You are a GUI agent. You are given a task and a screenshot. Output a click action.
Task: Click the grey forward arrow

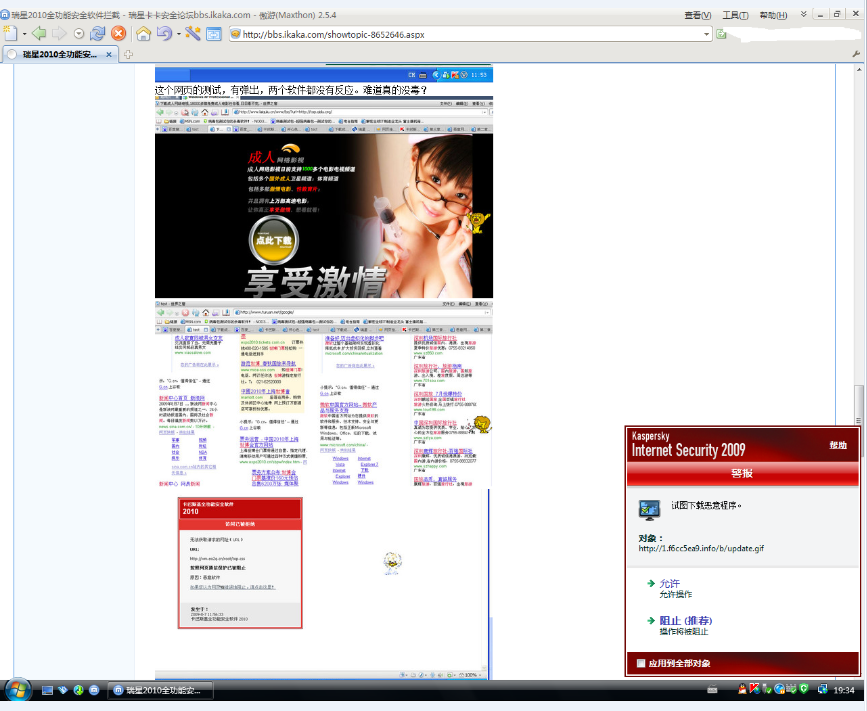(59, 34)
